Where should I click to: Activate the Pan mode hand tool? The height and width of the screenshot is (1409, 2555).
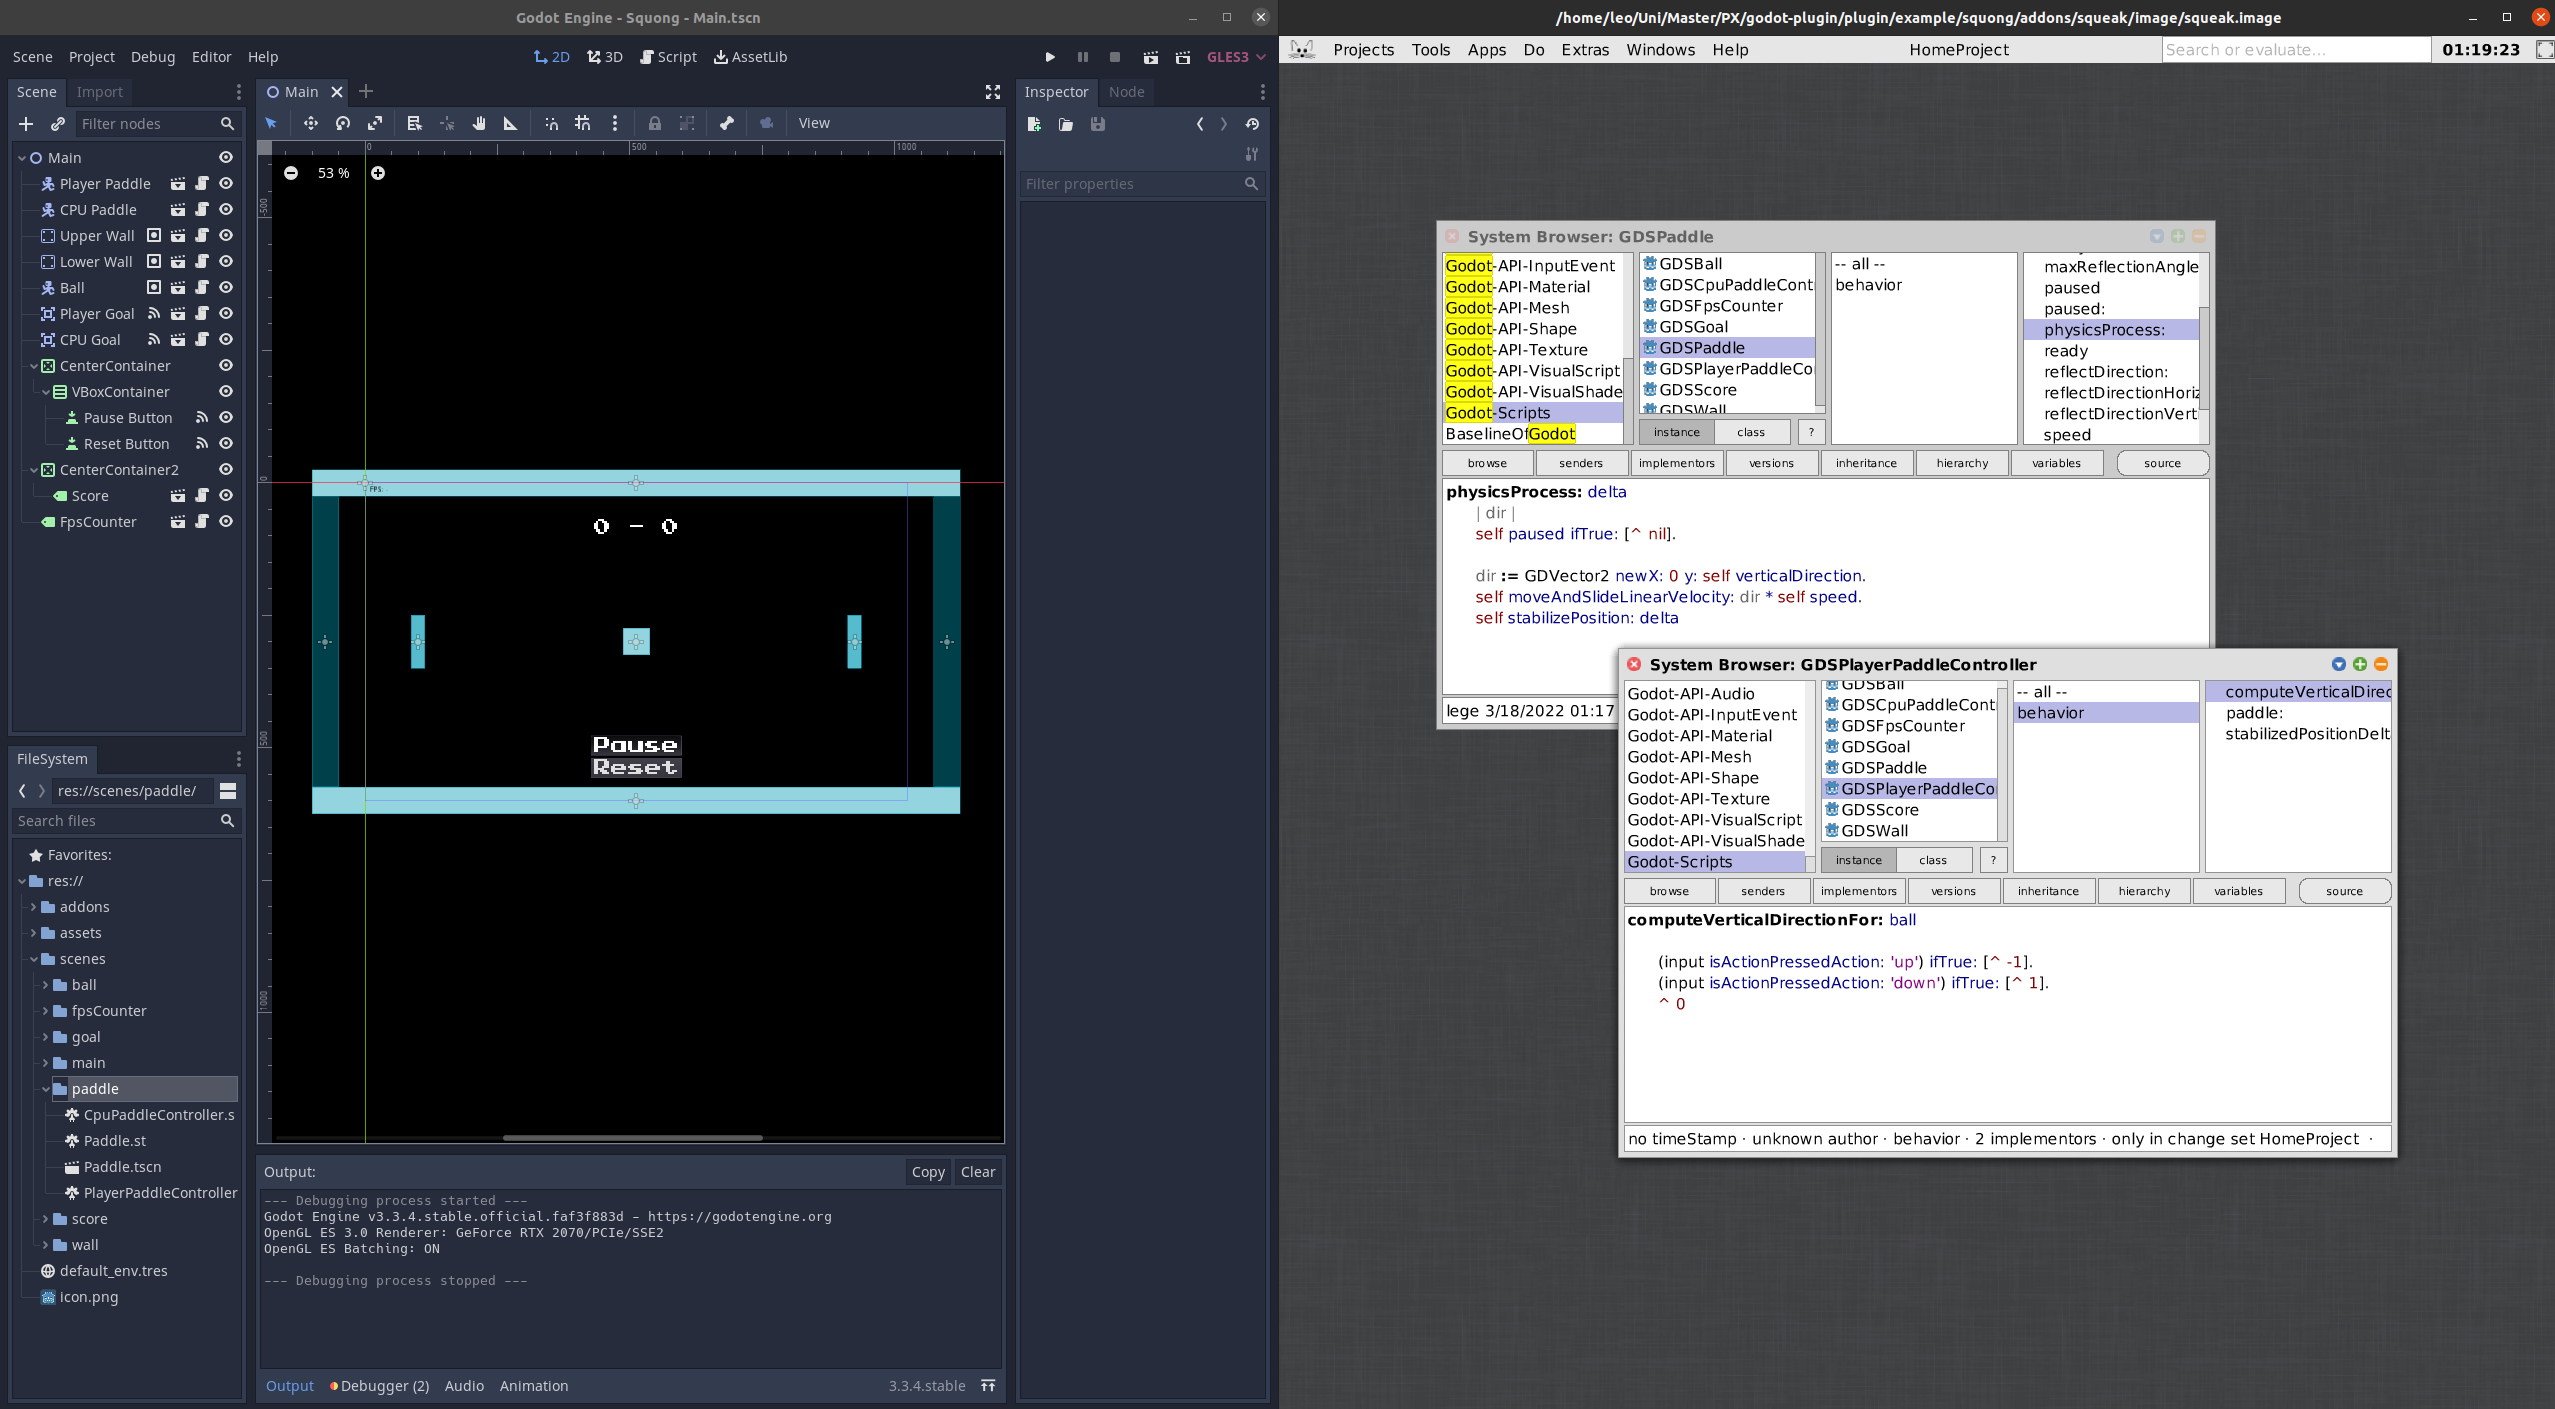(479, 123)
